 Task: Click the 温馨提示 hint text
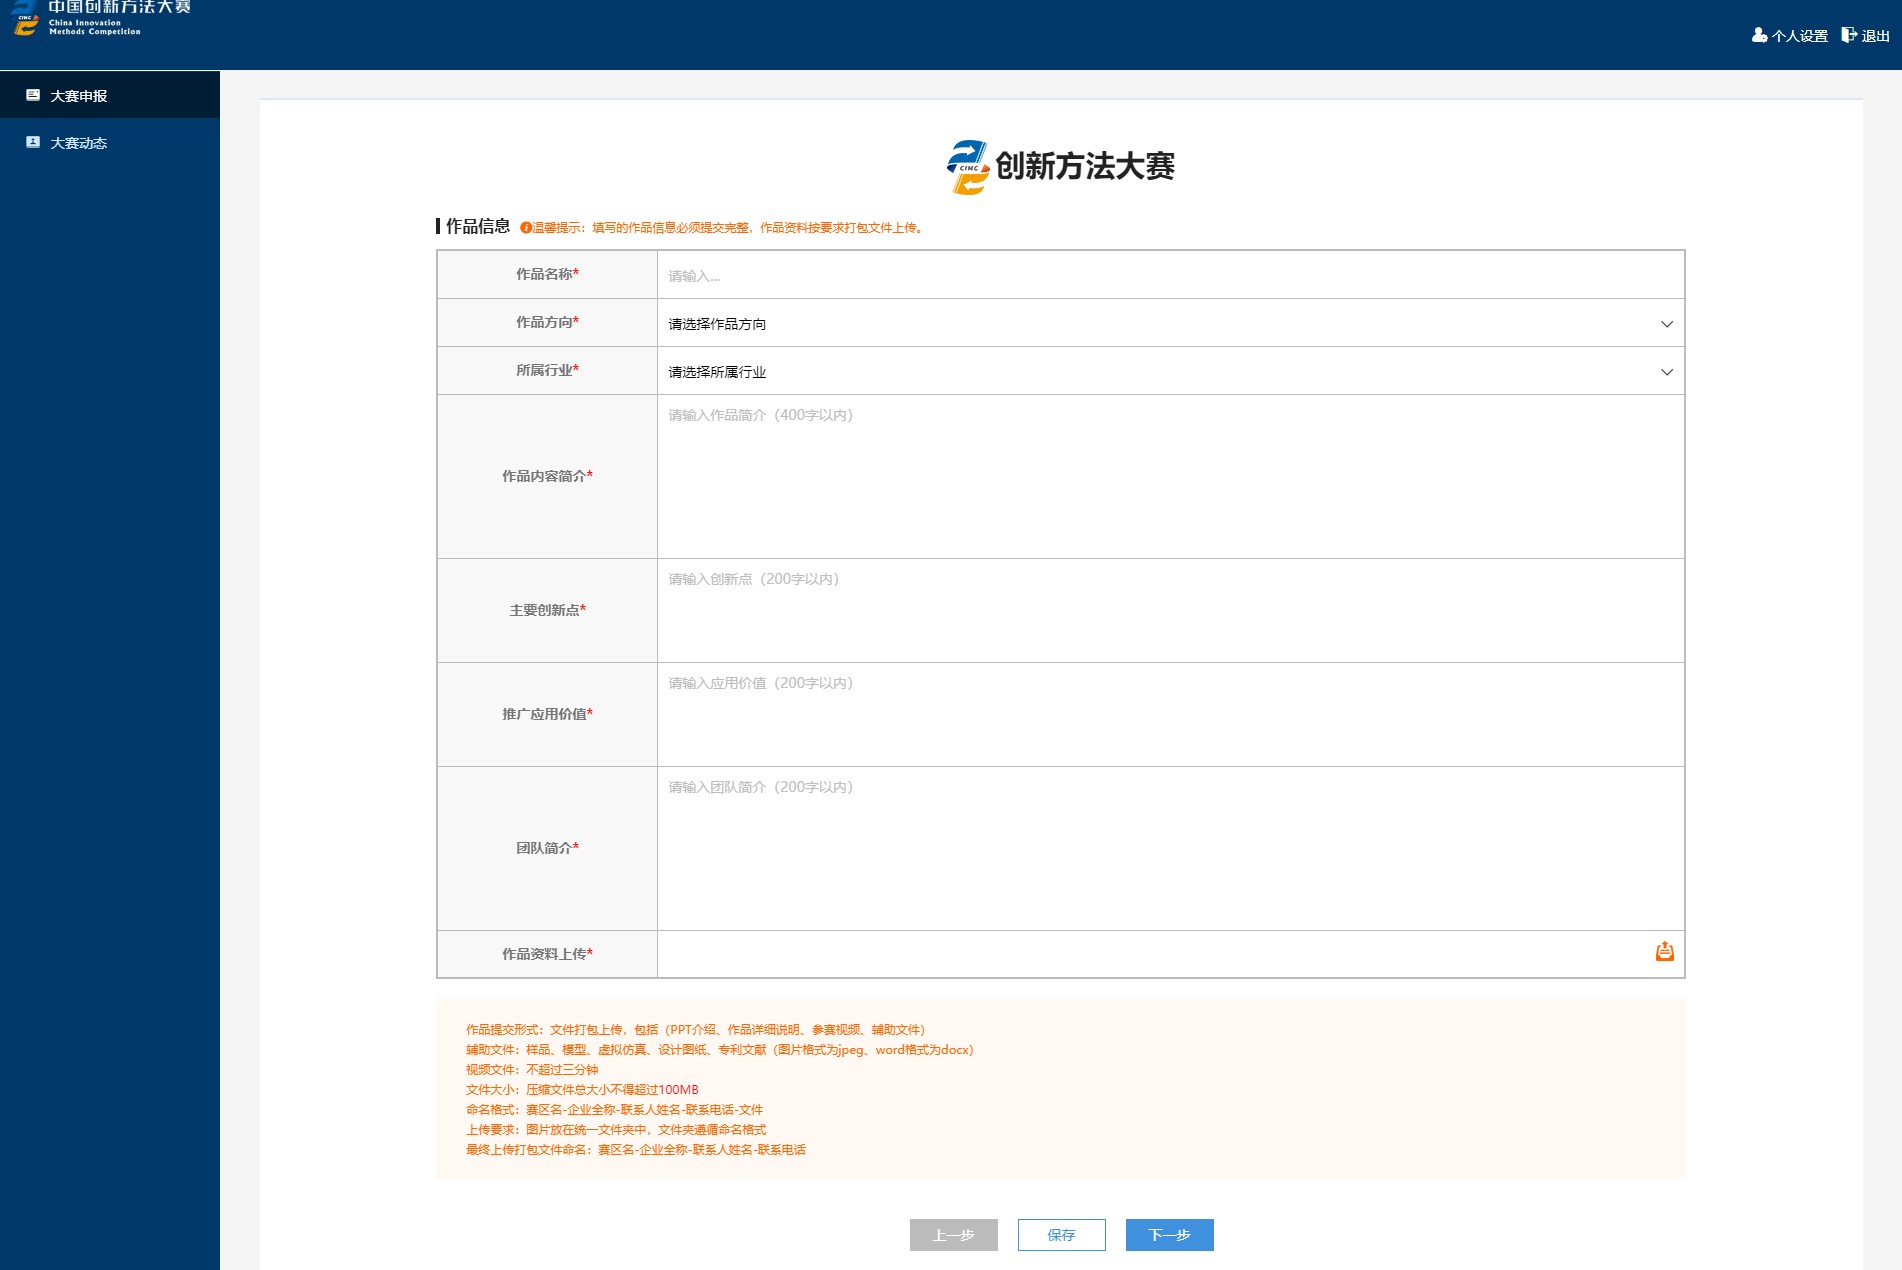tap(727, 228)
